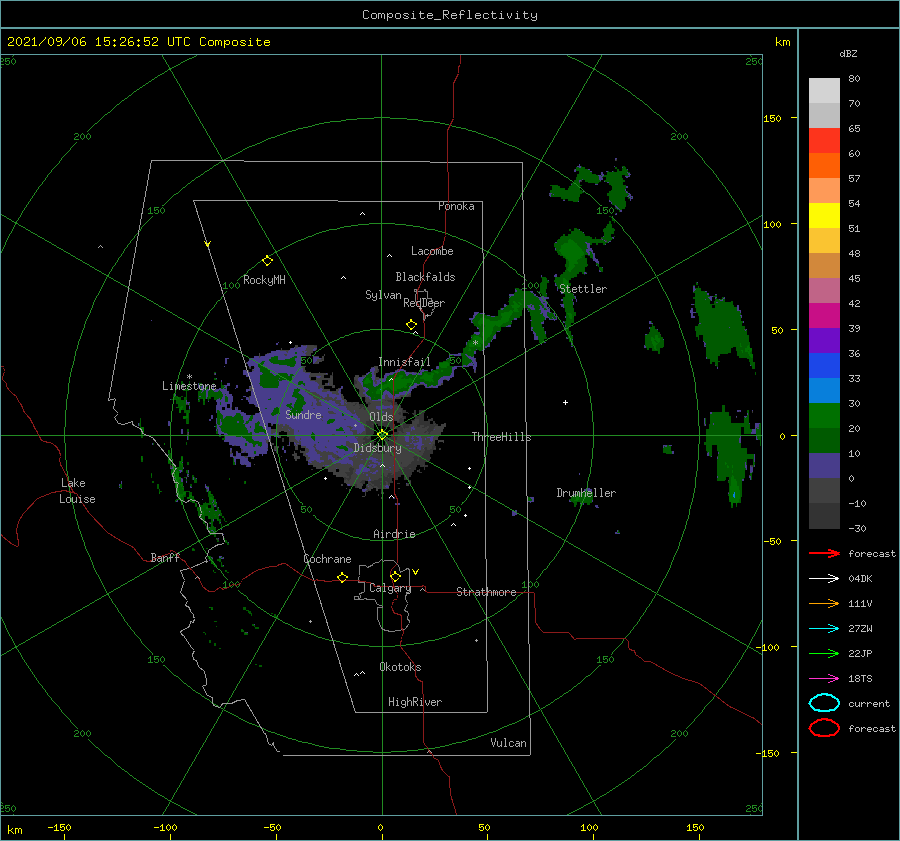Click the Banff town label

[165, 557]
